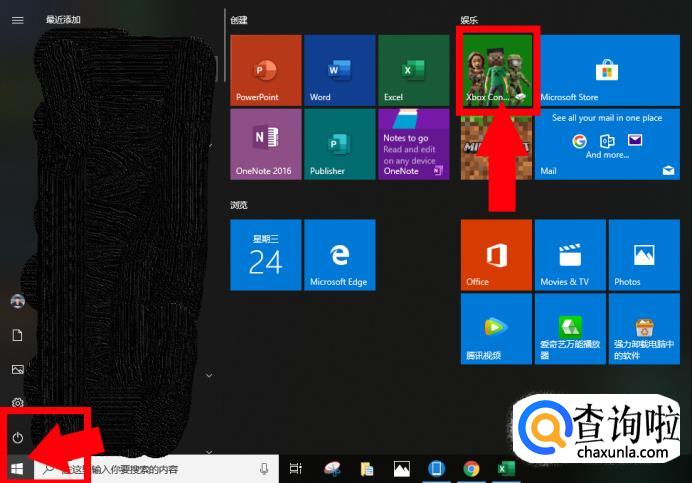Open the PowerPoint tile
The height and width of the screenshot is (483, 692).
[x=266, y=70]
